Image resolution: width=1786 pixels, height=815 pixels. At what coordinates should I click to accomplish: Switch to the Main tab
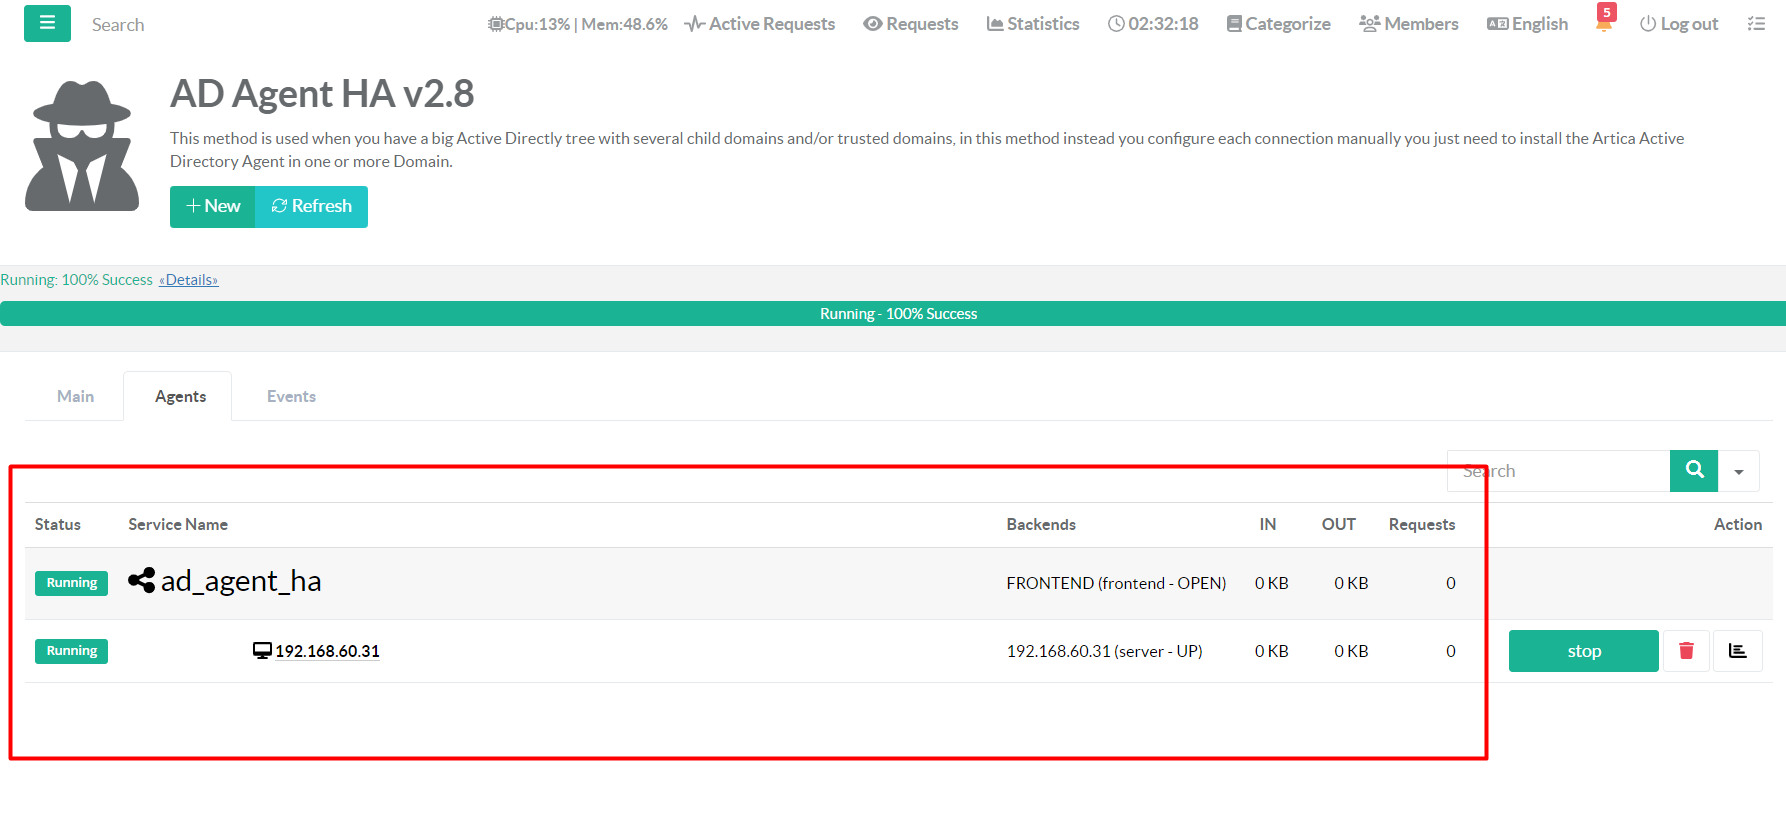[x=75, y=397]
